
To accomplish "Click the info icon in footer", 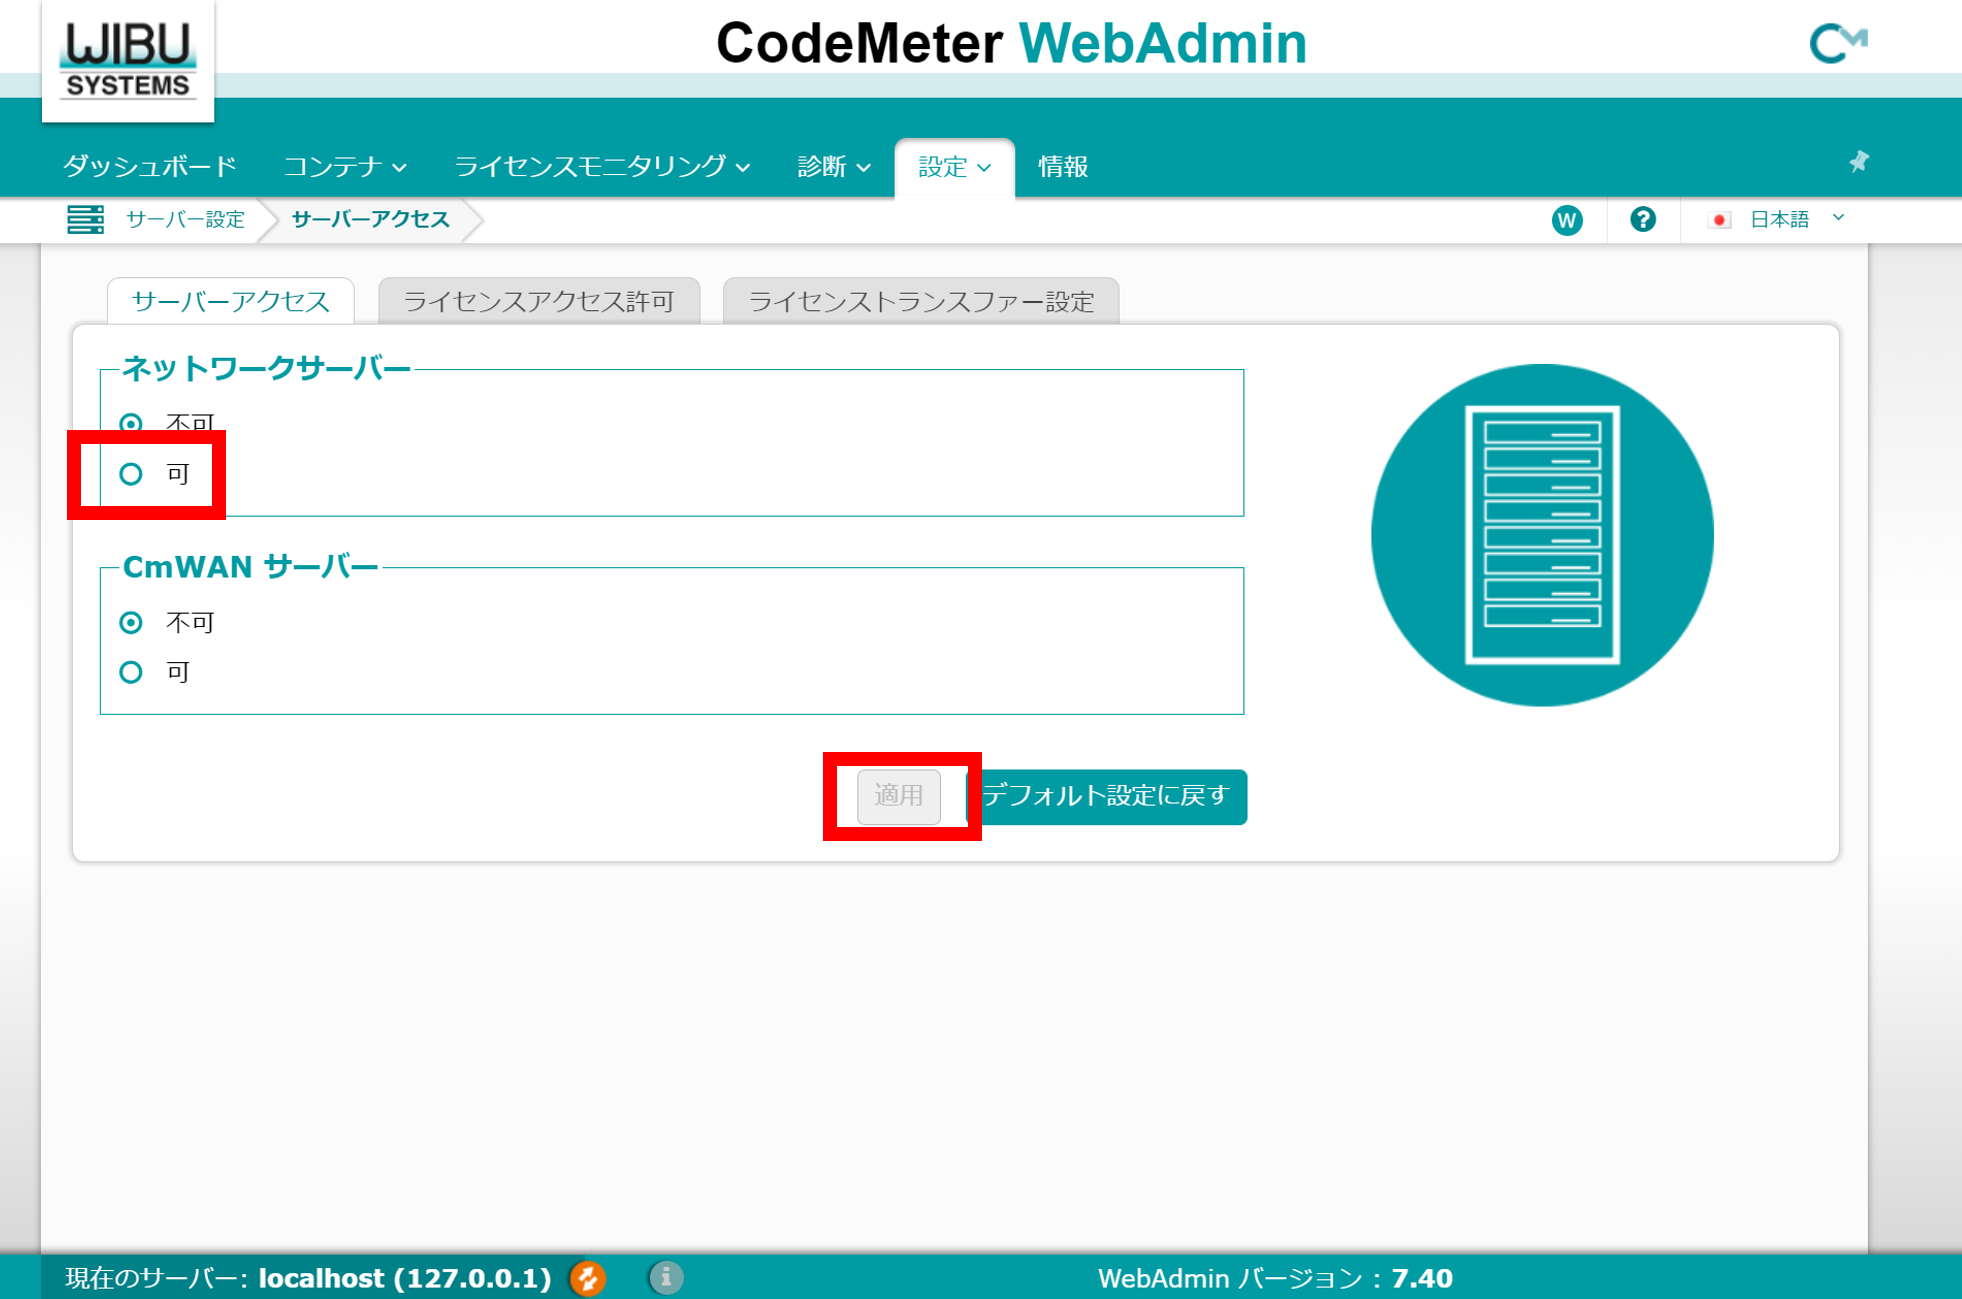I will 666,1277.
